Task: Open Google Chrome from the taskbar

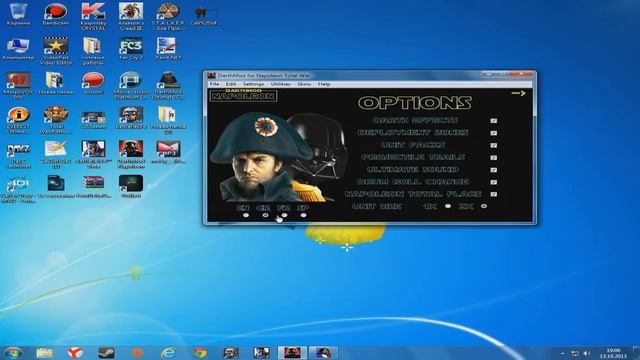Action: 200,352
